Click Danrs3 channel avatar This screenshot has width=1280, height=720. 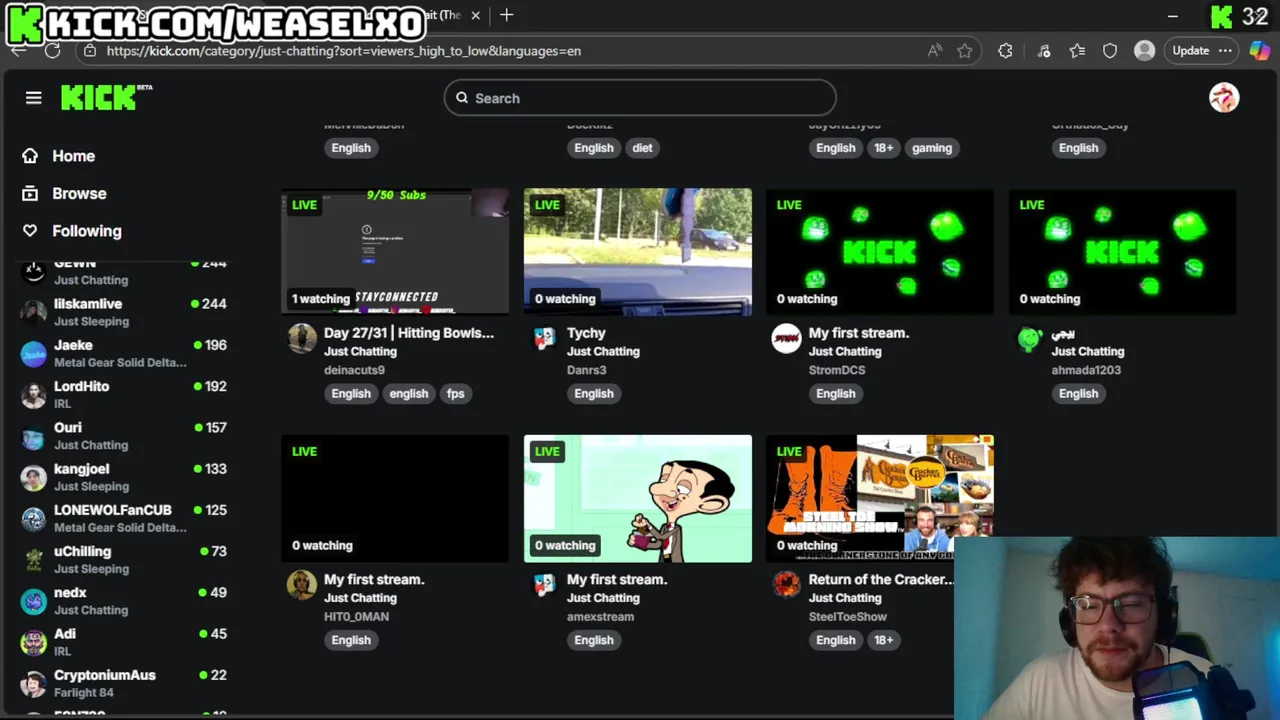click(544, 338)
